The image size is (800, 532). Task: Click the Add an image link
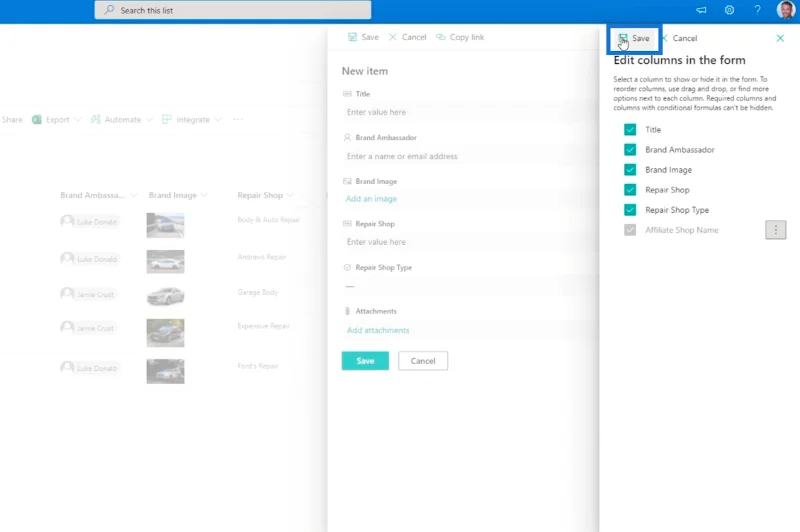tap(371, 199)
